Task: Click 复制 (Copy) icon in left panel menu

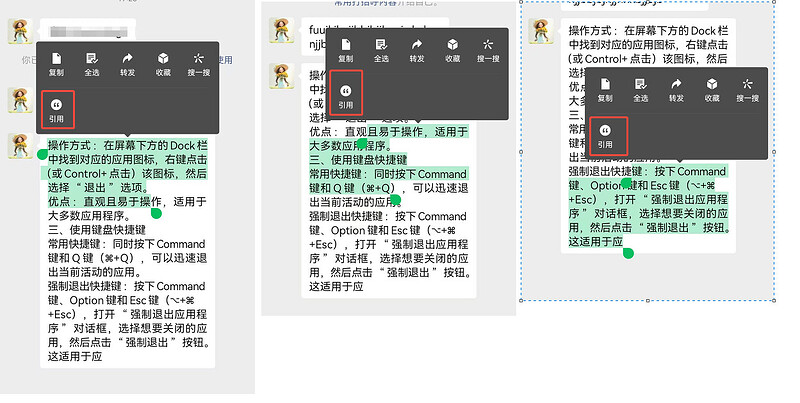Action: (56, 63)
